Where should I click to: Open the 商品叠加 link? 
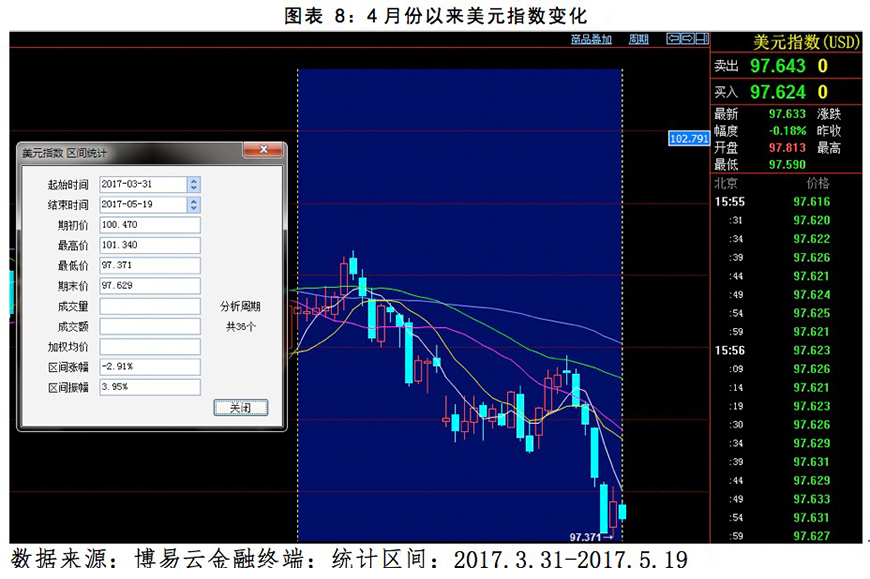[591, 39]
